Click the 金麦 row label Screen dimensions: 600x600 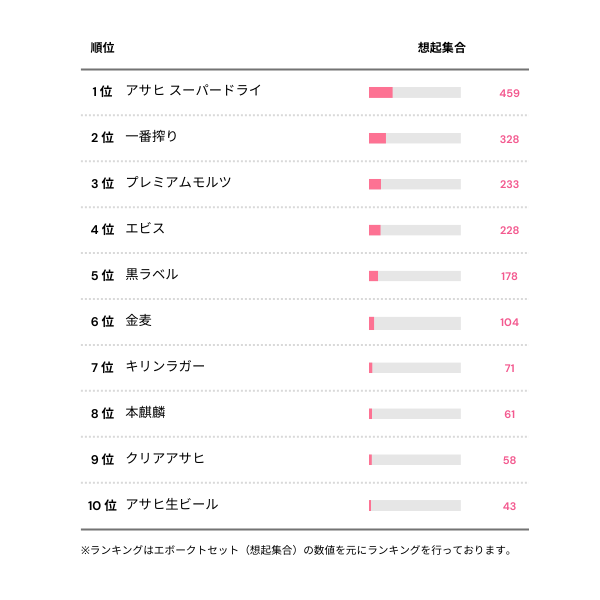point(139,321)
